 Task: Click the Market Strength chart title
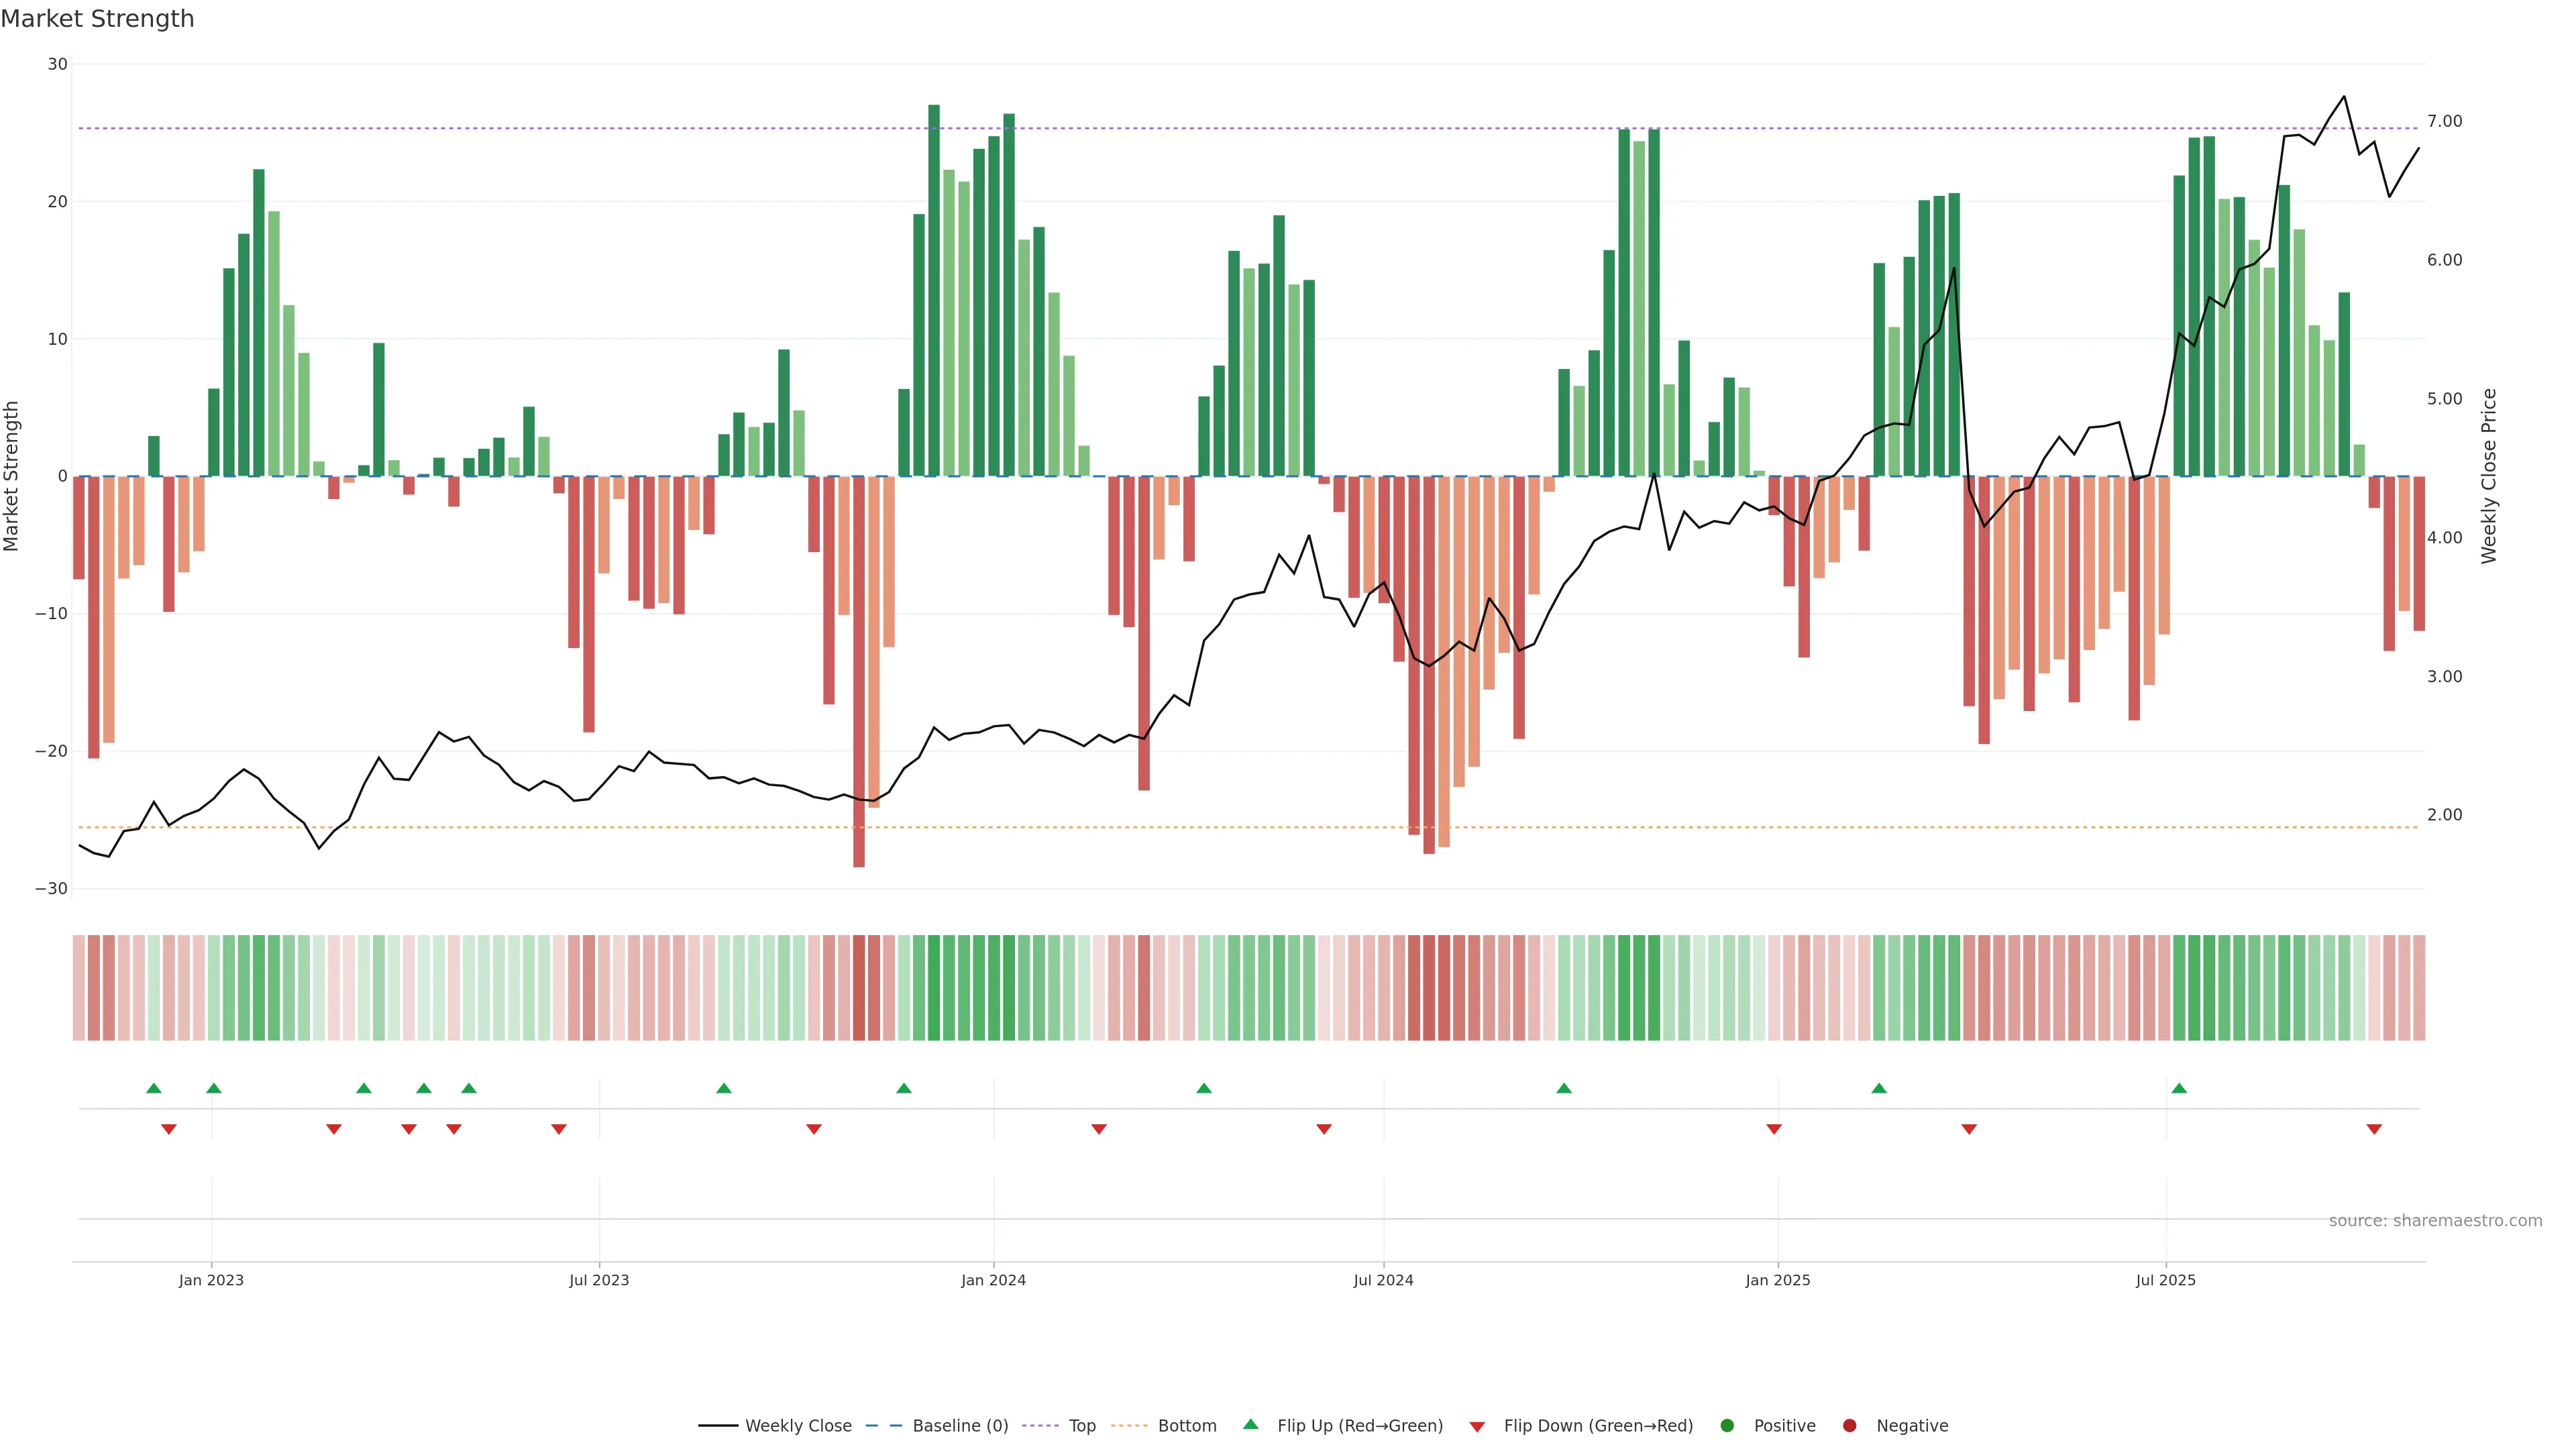[x=97, y=19]
